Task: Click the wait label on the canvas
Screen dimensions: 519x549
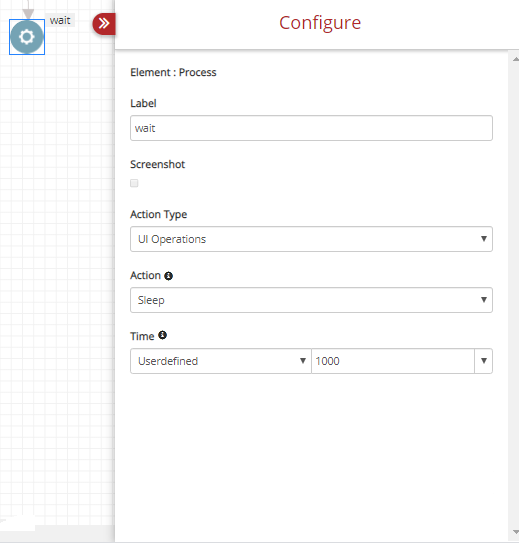Action: 60,20
